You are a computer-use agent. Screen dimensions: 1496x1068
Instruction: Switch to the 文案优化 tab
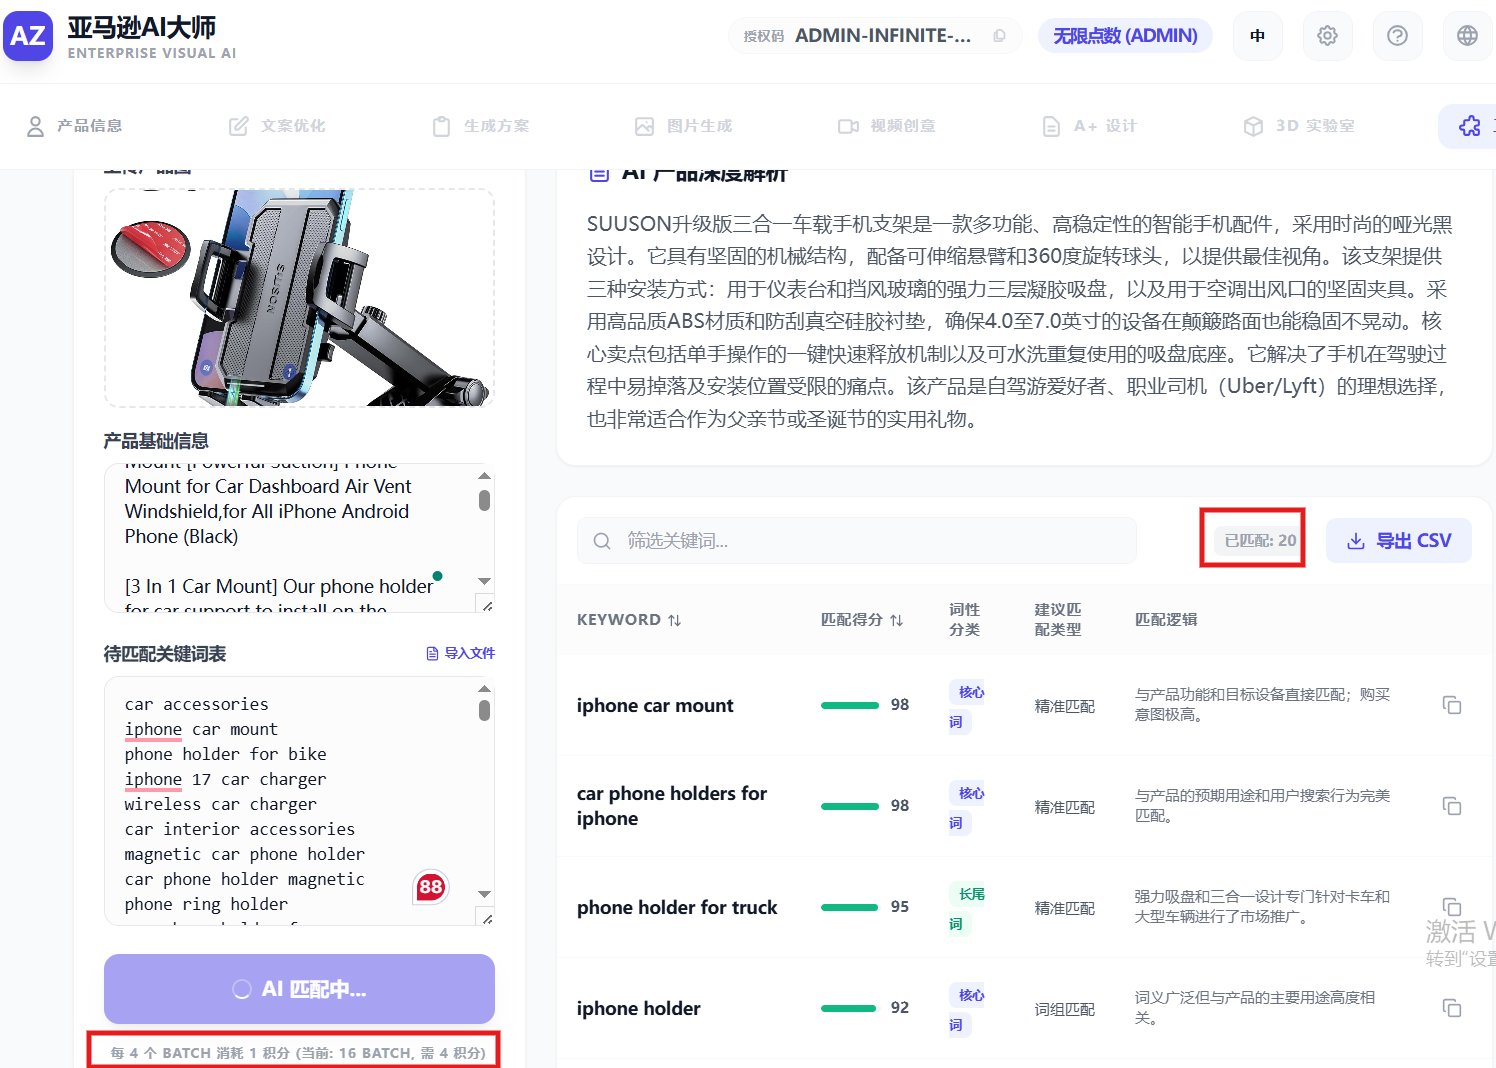277,126
